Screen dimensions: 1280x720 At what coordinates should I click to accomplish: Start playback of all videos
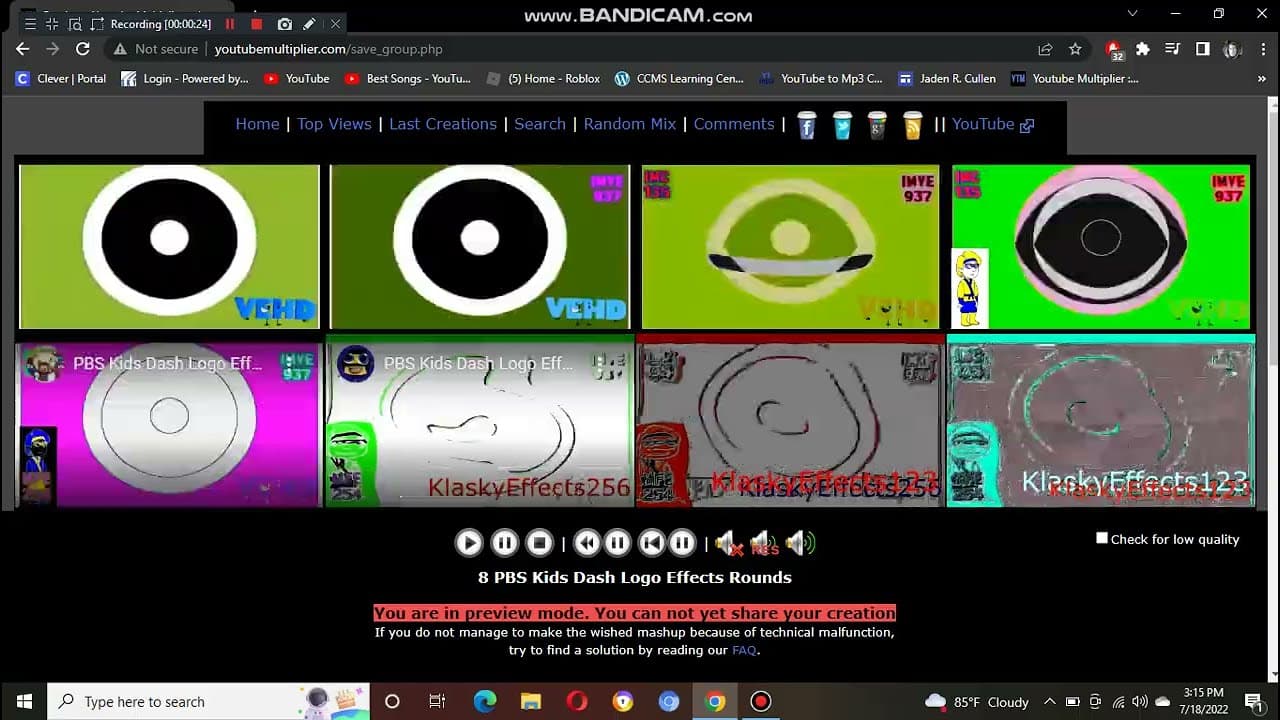[468, 543]
